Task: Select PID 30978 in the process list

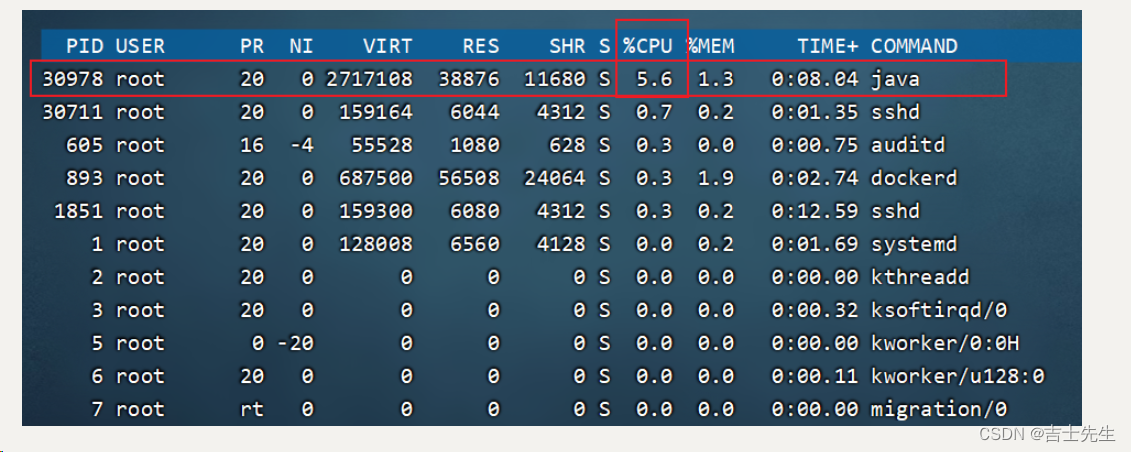Action: pos(71,79)
